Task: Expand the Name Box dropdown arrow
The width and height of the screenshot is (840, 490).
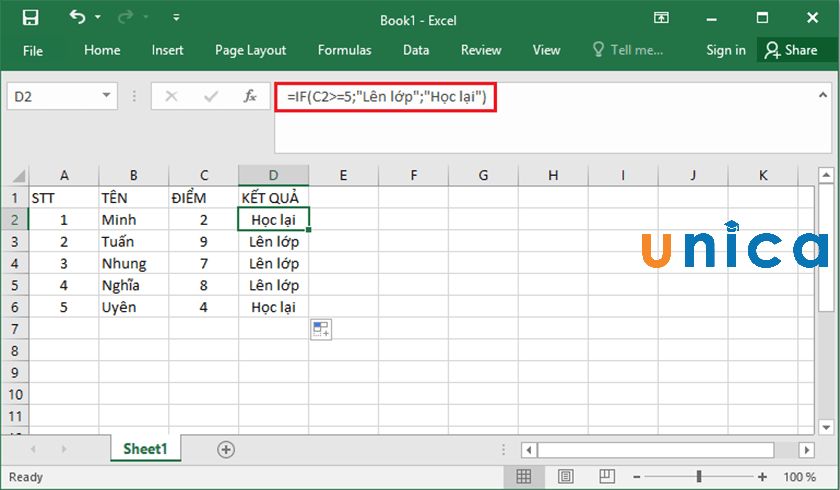Action: [107, 97]
